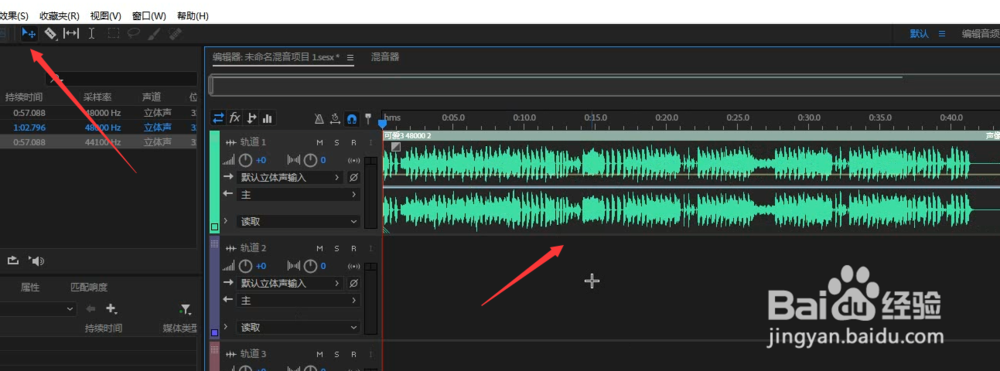Image resolution: width=1000 pixels, height=371 pixels.
Task: Toggle polarity reverse on 轨道 2
Action: [x=354, y=283]
